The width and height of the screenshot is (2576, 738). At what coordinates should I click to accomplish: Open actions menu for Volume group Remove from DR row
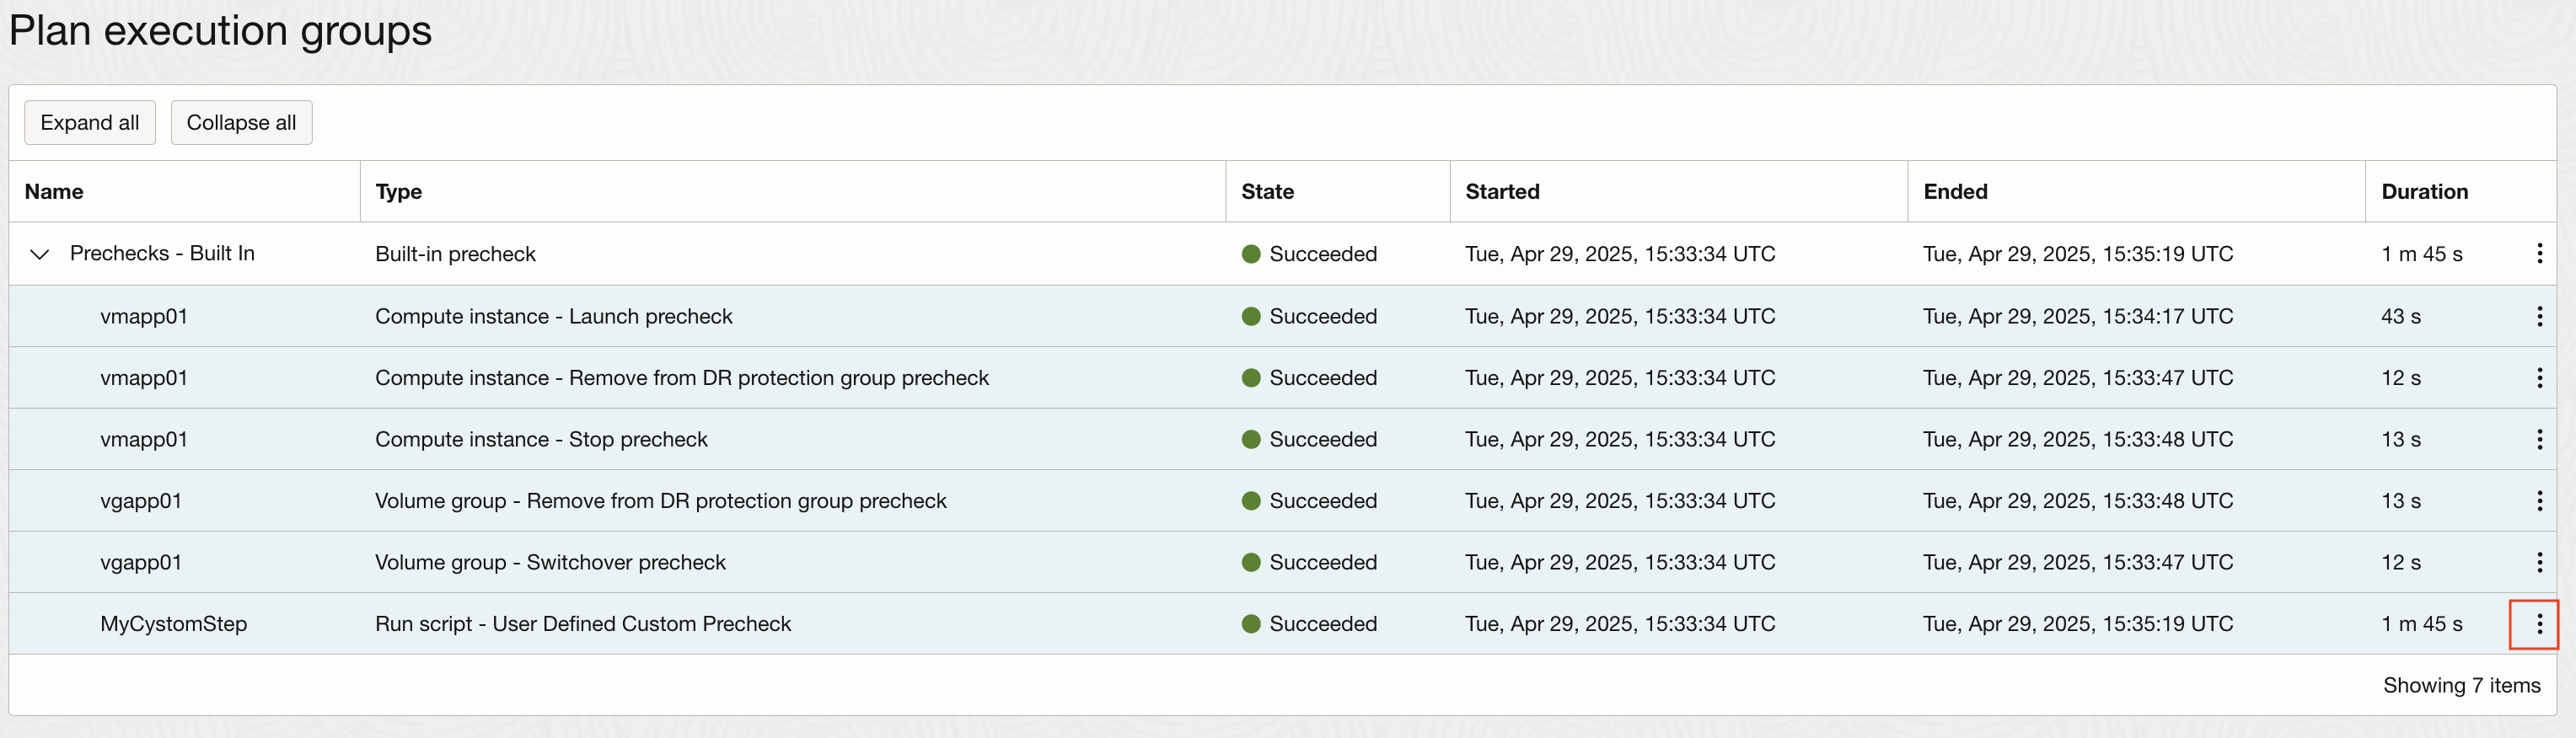tap(2539, 501)
